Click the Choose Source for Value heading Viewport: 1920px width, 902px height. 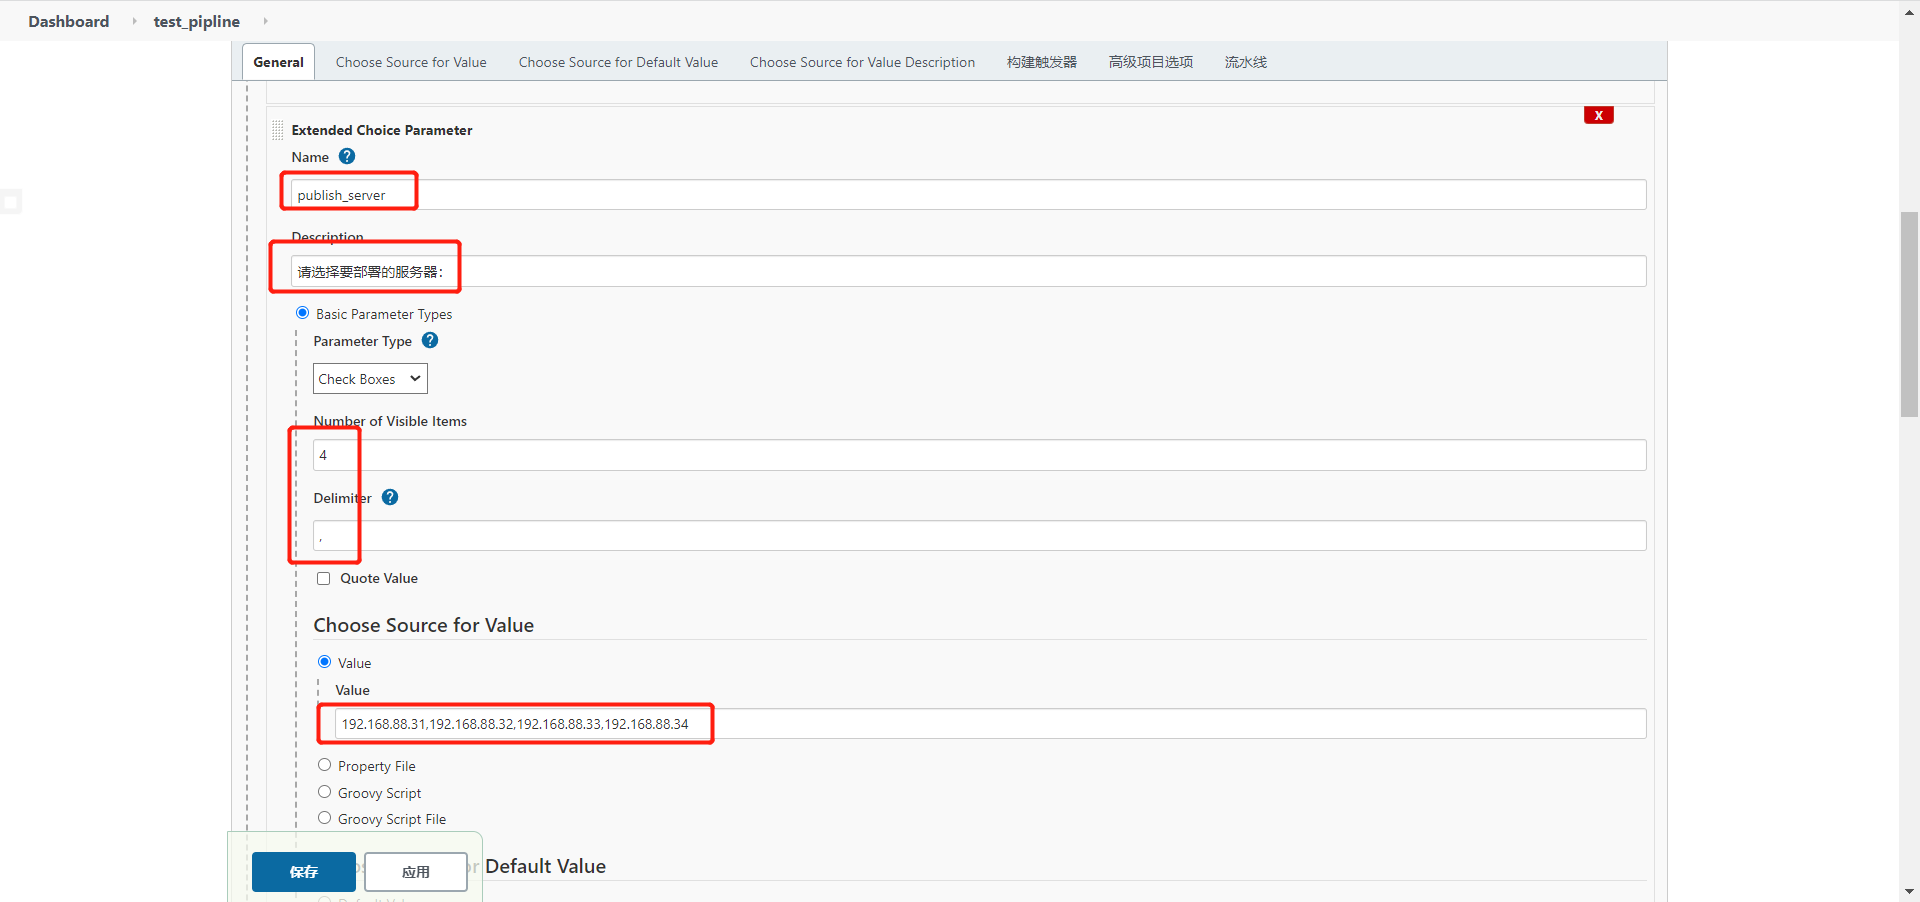pyautogui.click(x=424, y=625)
